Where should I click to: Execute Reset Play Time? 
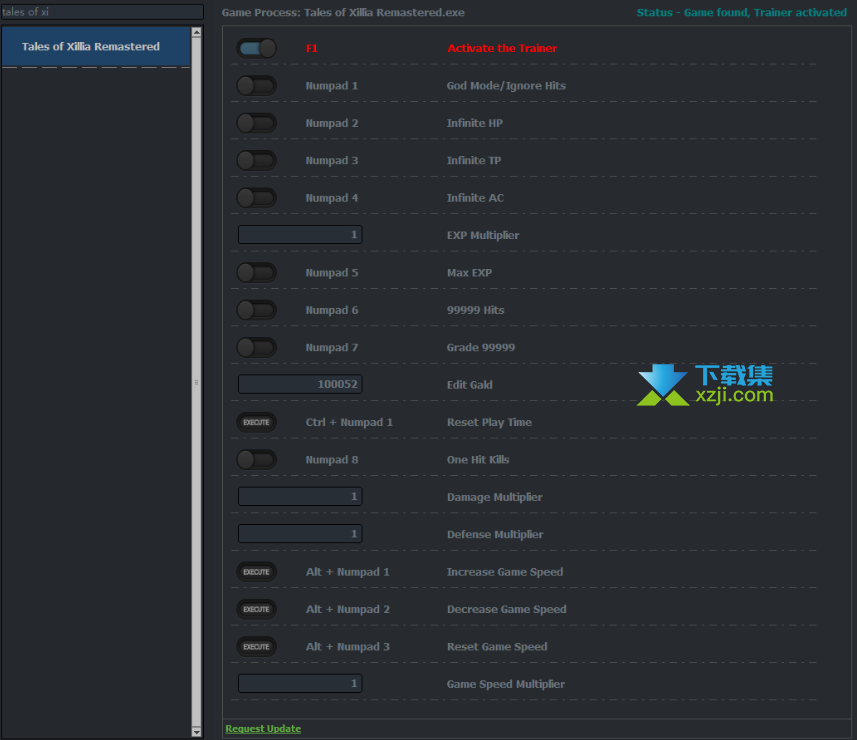tap(257, 422)
